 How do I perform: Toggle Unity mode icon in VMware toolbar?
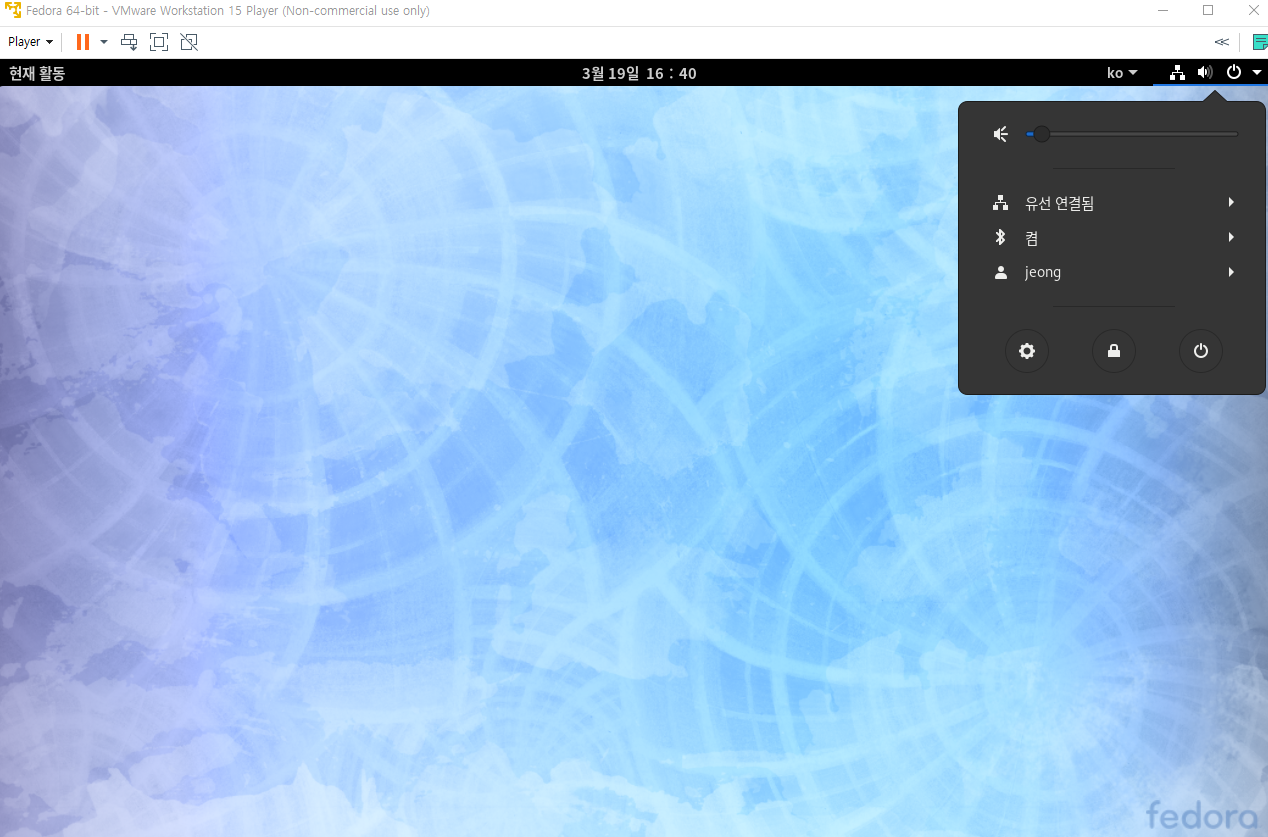click(x=189, y=42)
